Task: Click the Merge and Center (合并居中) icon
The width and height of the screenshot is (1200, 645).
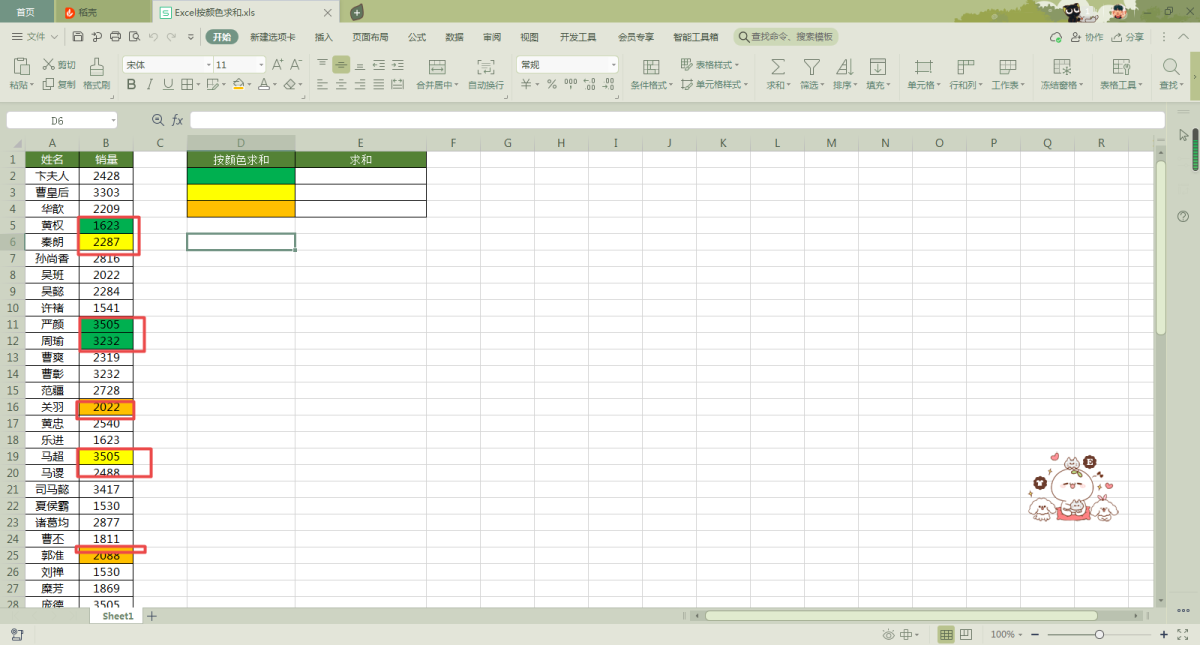Action: [437, 67]
